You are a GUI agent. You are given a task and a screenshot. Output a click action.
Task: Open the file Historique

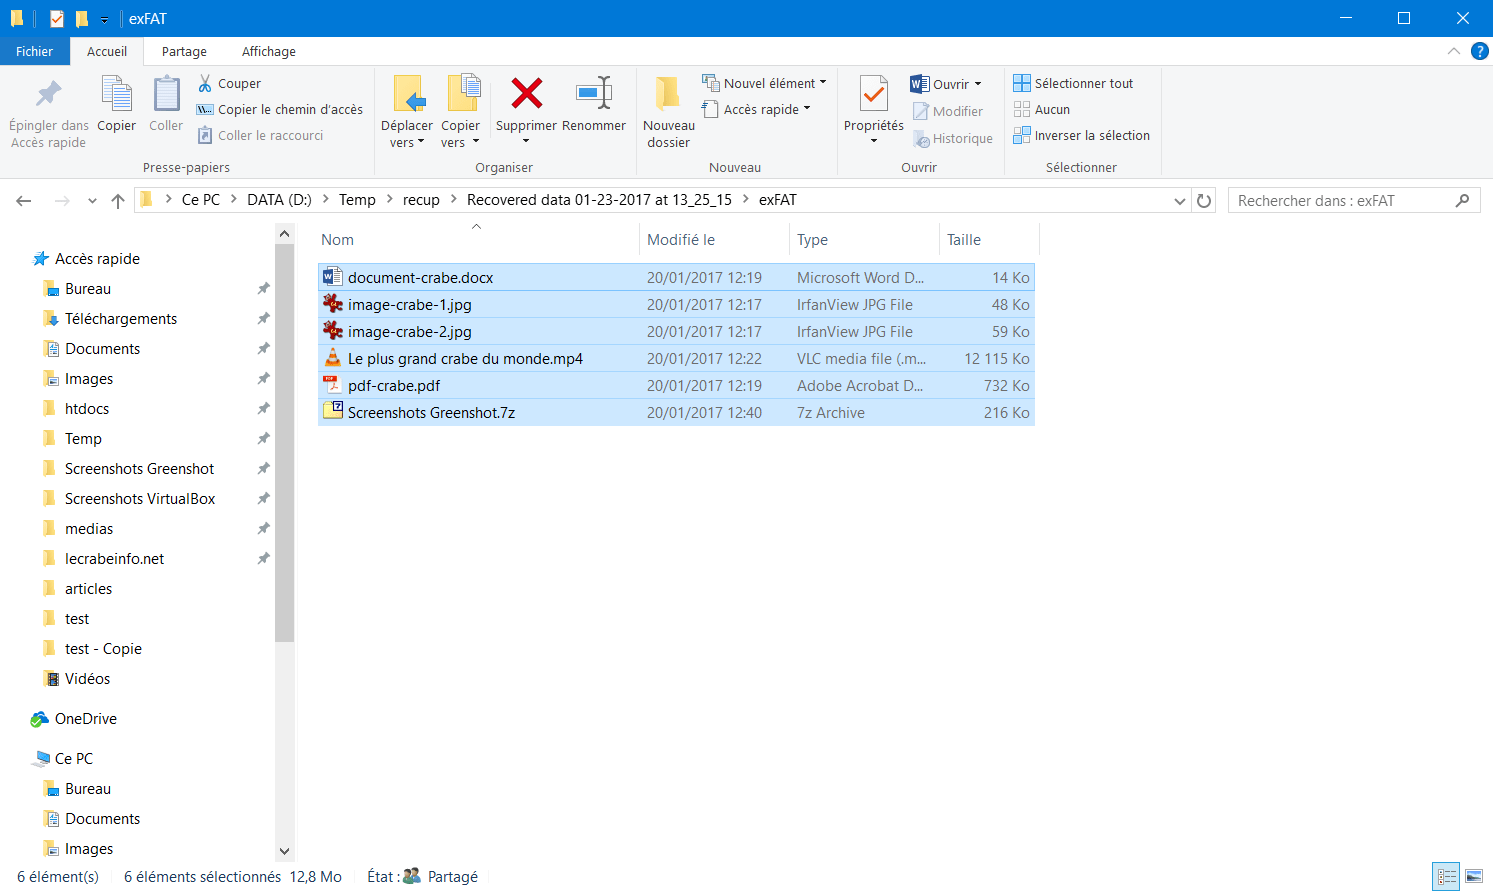pyautogui.click(x=953, y=139)
